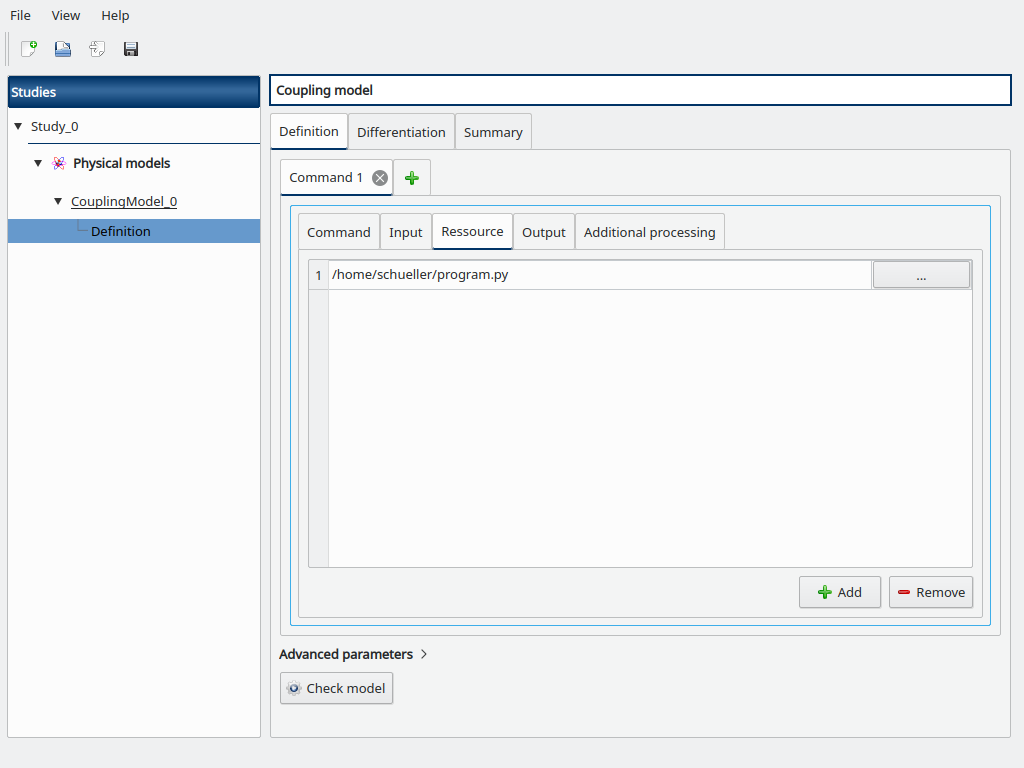Collapse the Physical models node arrow
This screenshot has width=1024, height=768.
[x=38, y=163]
